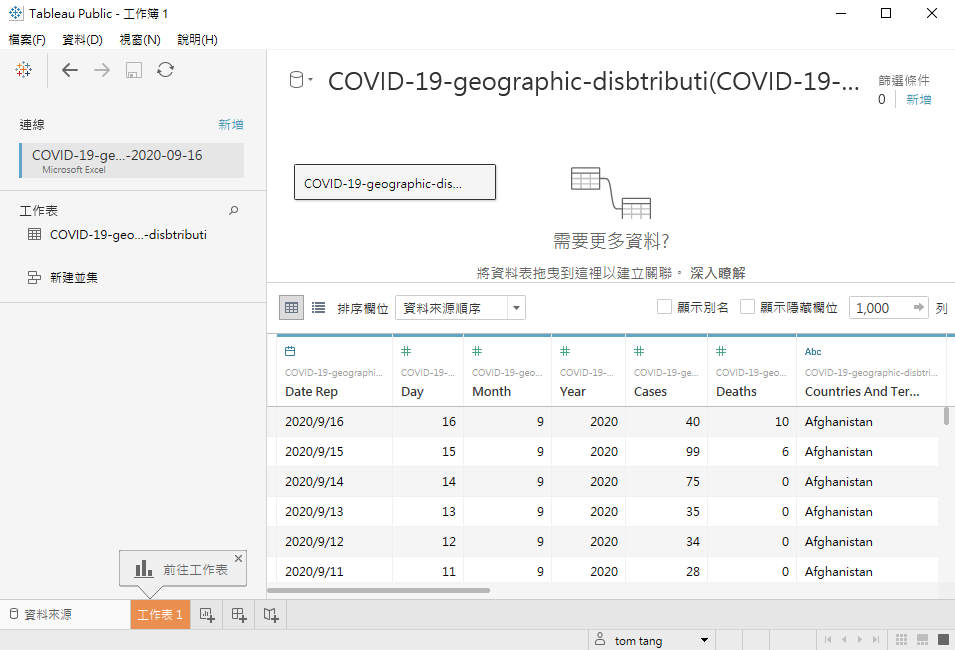The height and width of the screenshot is (650, 955).
Task: Maximize the Tableau Public window
Action: [x=886, y=13]
